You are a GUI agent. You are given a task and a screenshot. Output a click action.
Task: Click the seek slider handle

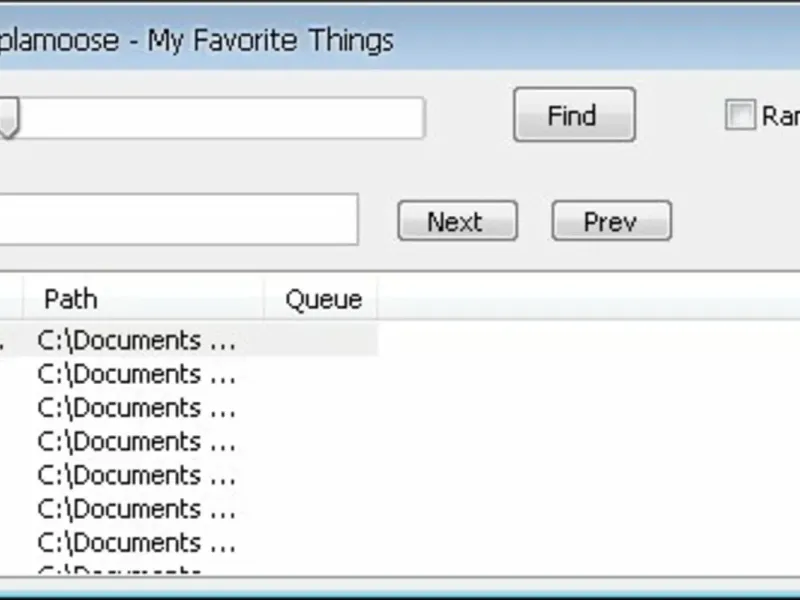(8, 118)
